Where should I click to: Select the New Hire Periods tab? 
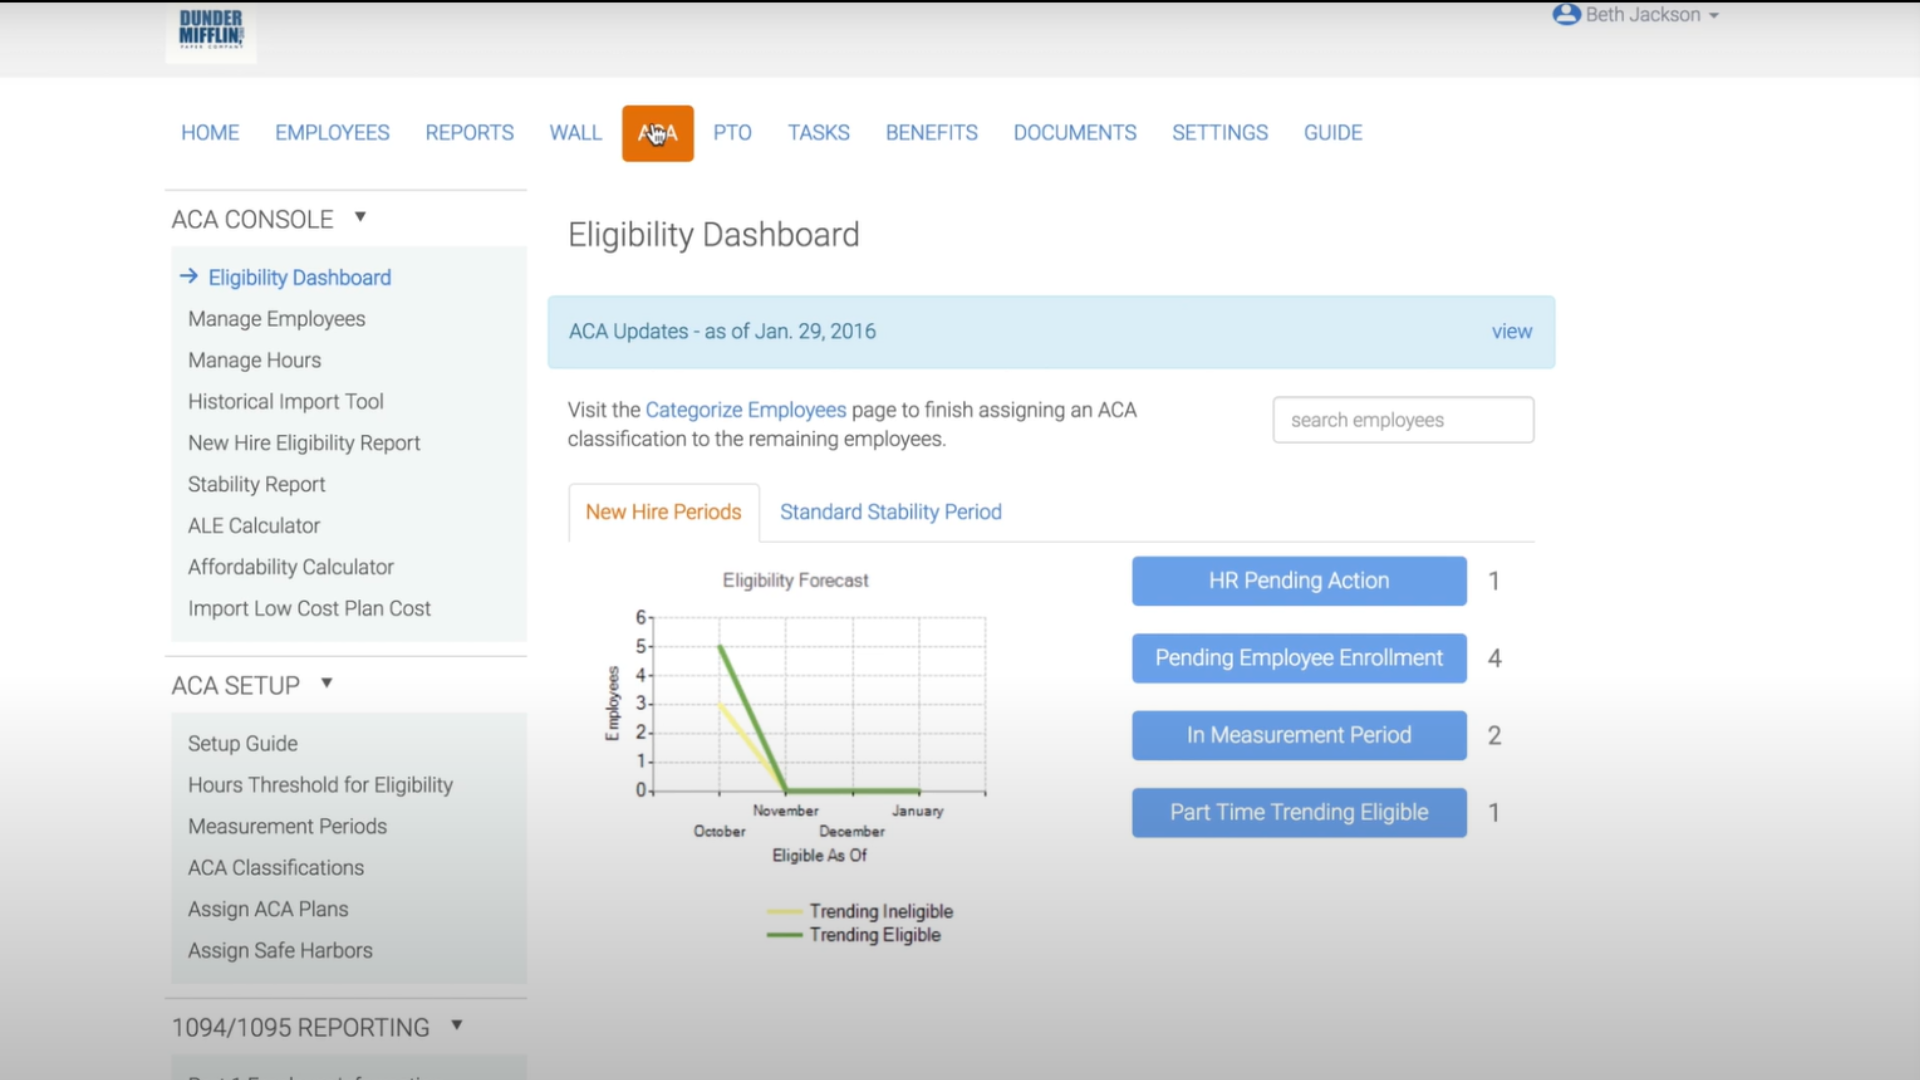[x=663, y=512]
